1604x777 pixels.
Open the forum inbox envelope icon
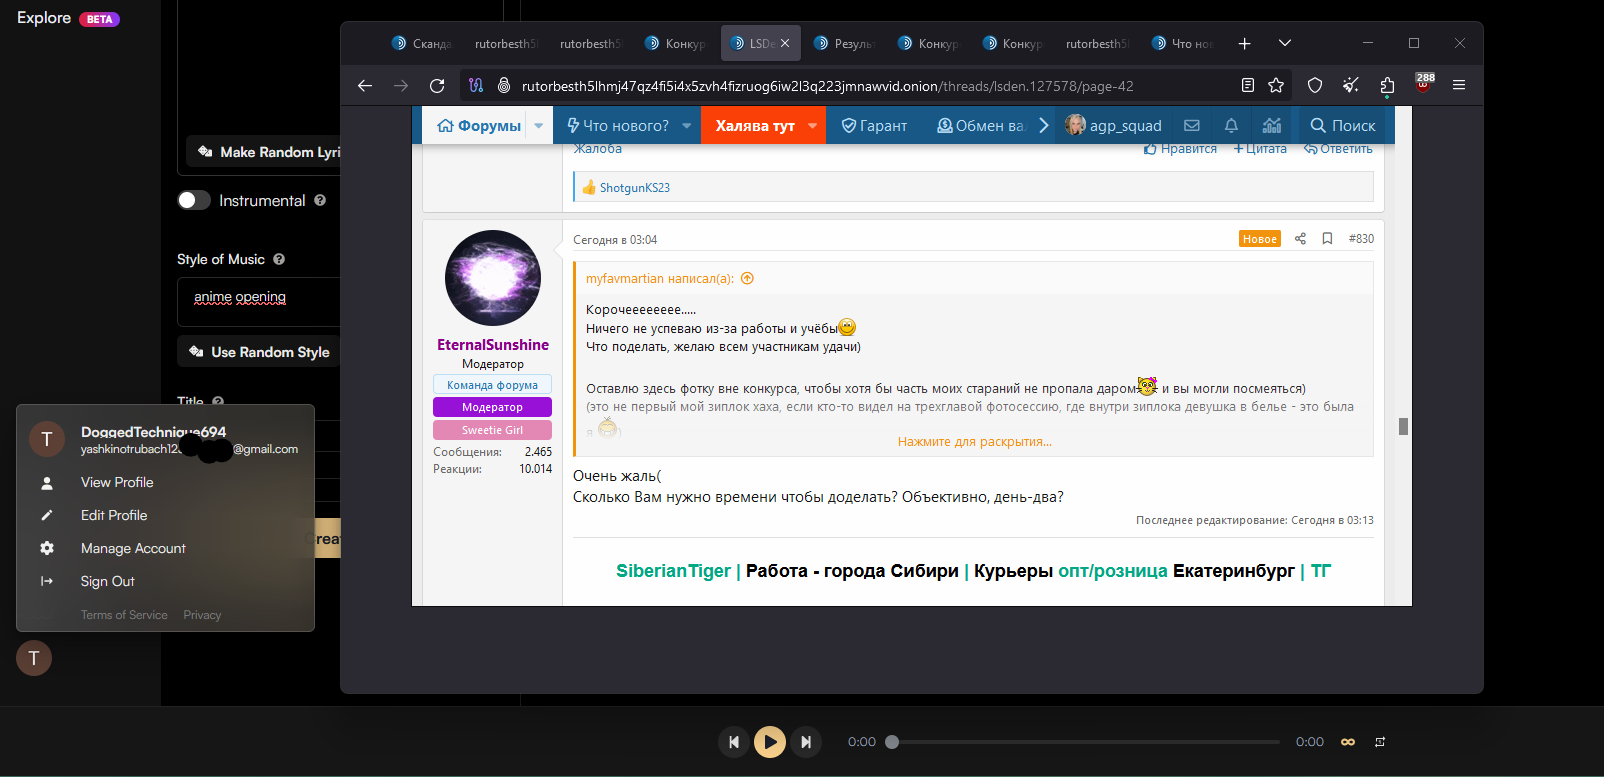[x=1191, y=126]
